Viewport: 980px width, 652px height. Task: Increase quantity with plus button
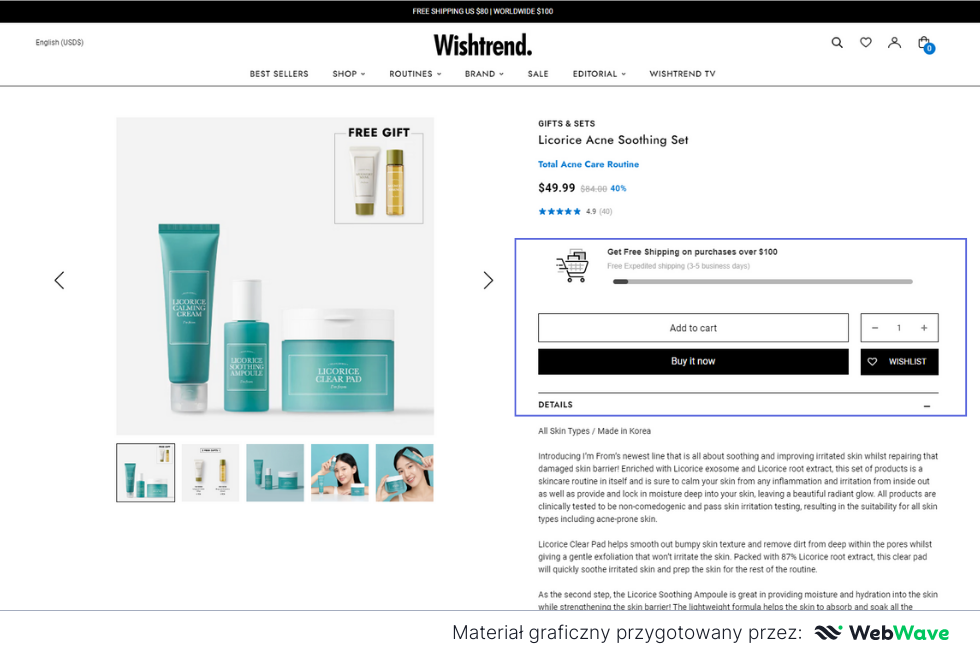coord(924,328)
